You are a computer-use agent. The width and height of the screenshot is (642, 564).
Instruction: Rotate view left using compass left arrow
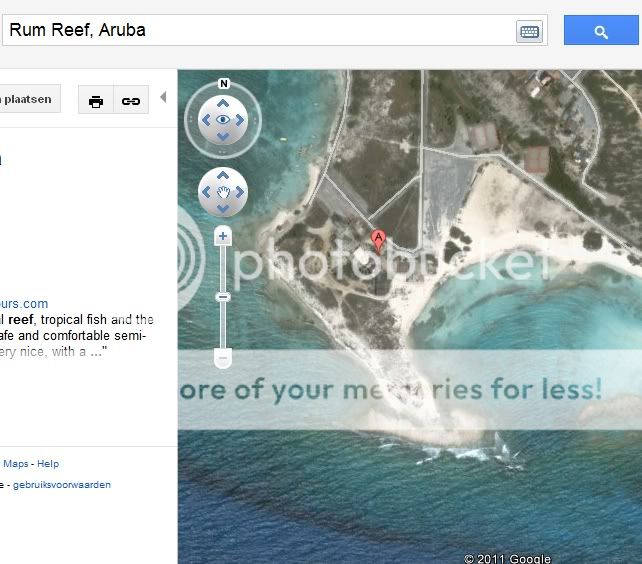[205, 120]
